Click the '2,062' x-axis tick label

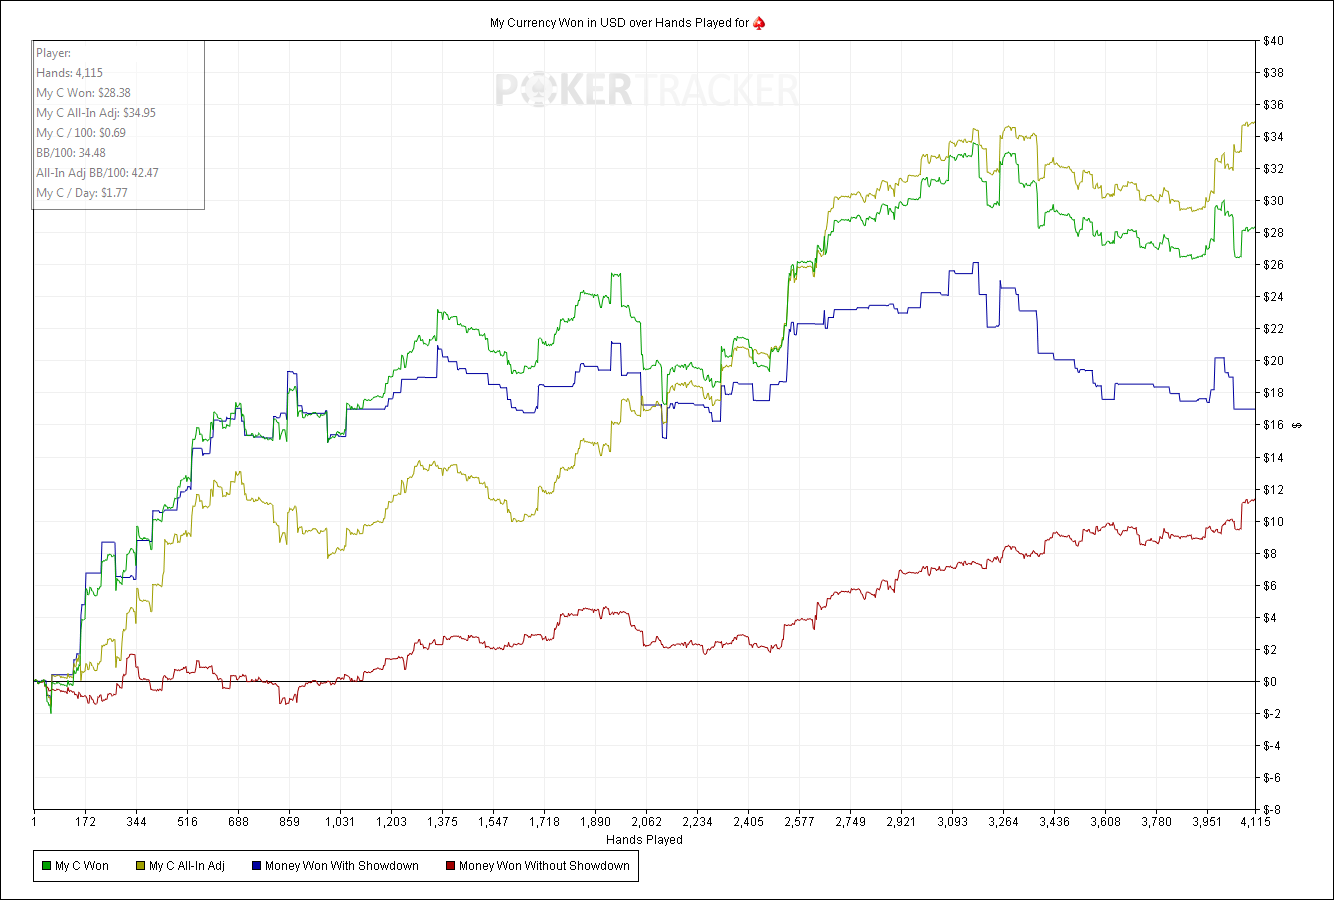pyautogui.click(x=646, y=822)
